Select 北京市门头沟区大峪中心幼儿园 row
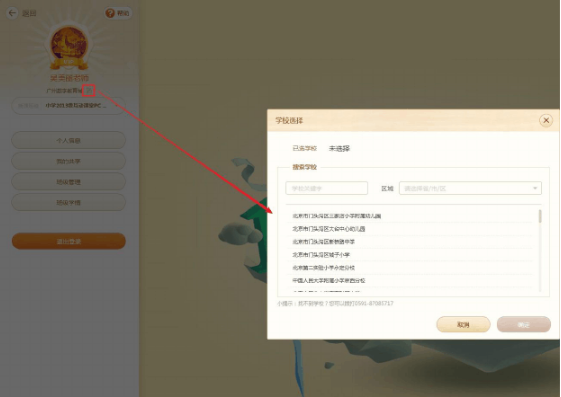This screenshot has width=561, height=397. tap(411, 229)
